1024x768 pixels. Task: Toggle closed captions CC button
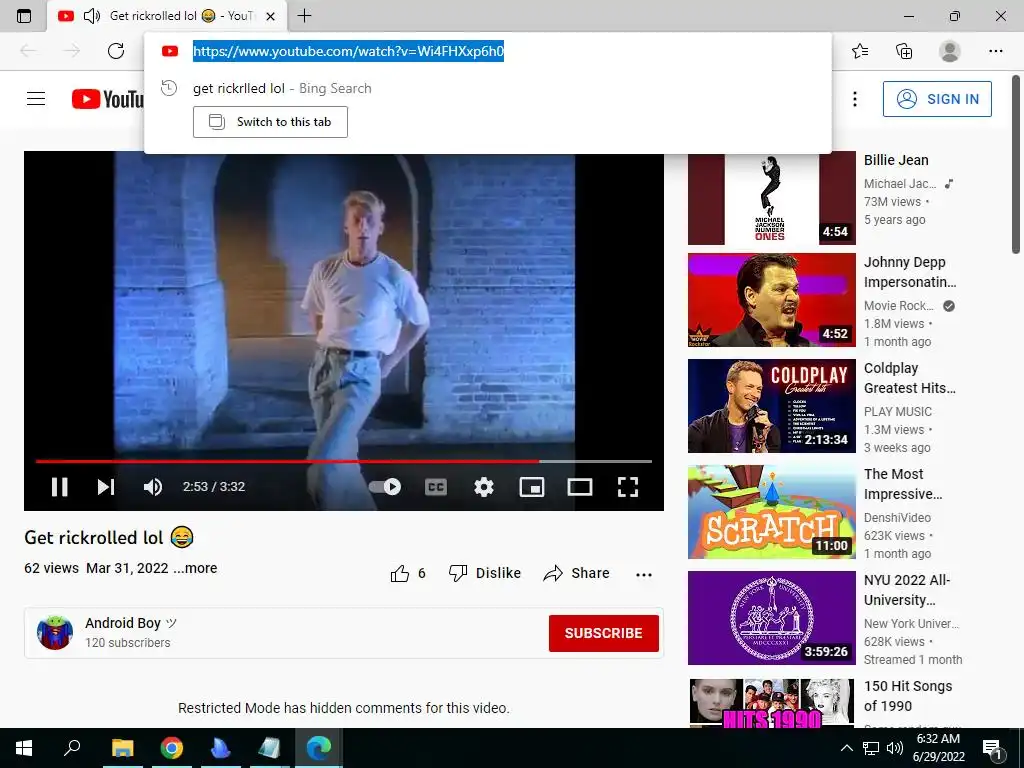tap(436, 487)
